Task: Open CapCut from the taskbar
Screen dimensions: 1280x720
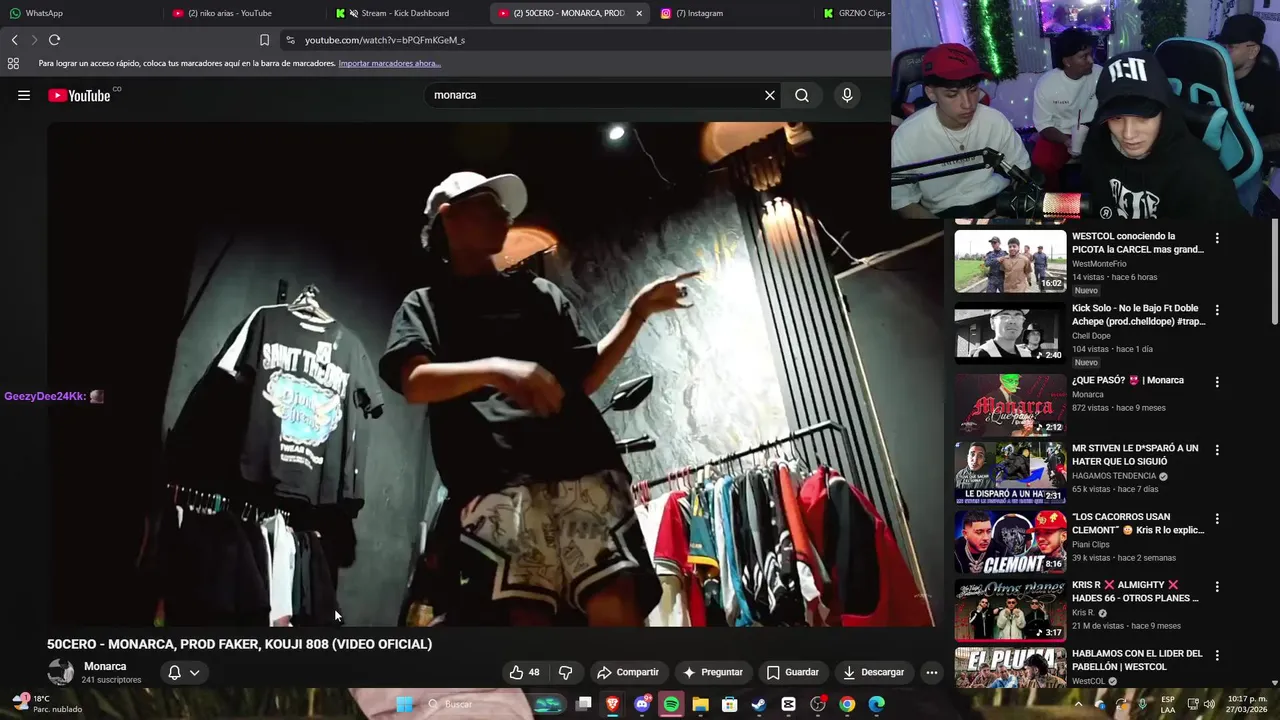Action: (788, 704)
